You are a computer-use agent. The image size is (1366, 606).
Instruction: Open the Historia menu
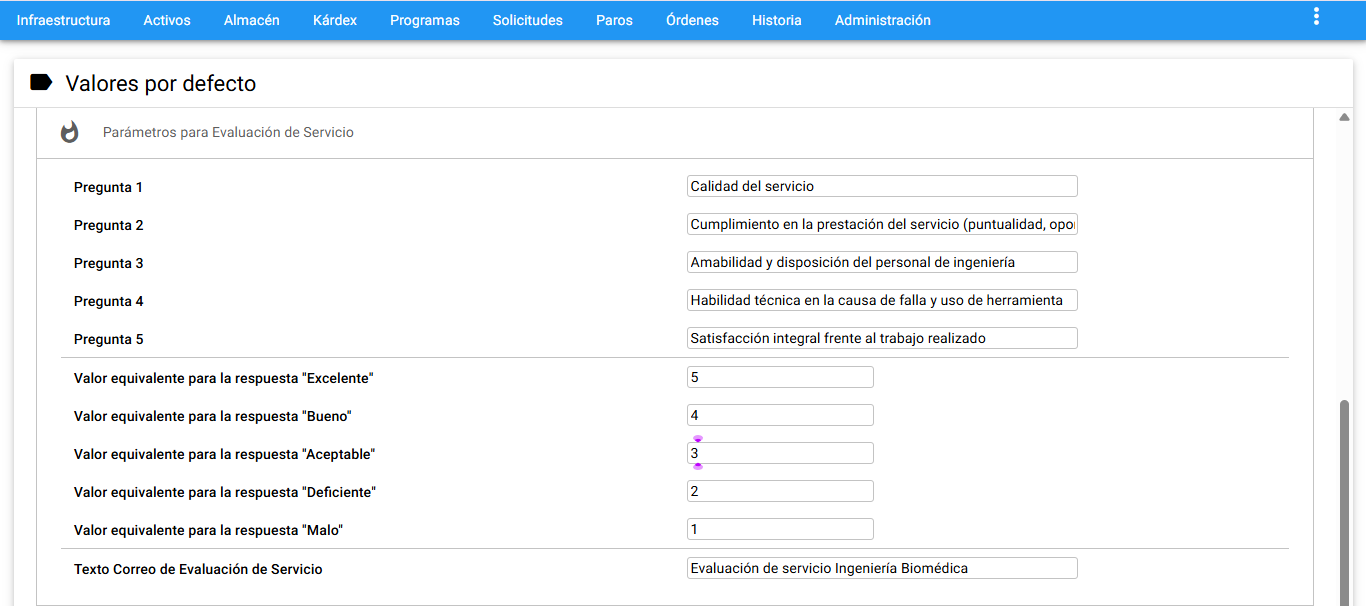777,20
